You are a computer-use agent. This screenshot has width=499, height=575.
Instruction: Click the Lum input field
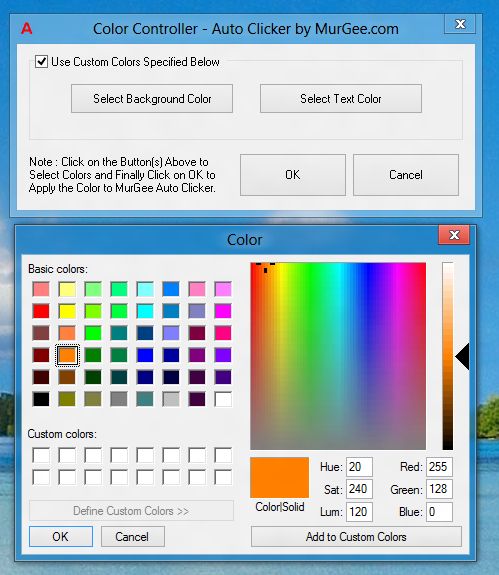(x=359, y=512)
